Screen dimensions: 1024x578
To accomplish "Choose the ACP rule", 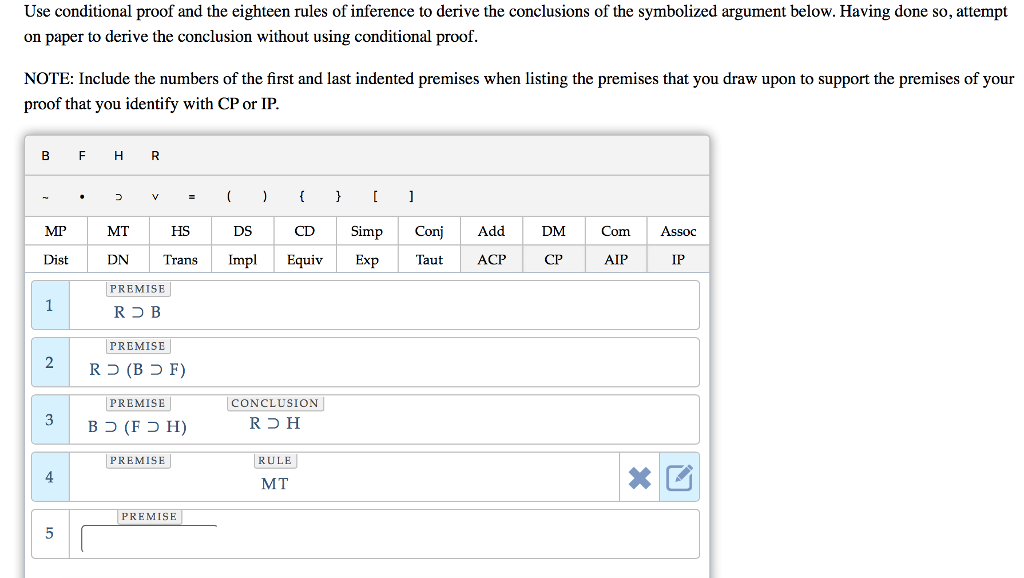I will click(490, 259).
